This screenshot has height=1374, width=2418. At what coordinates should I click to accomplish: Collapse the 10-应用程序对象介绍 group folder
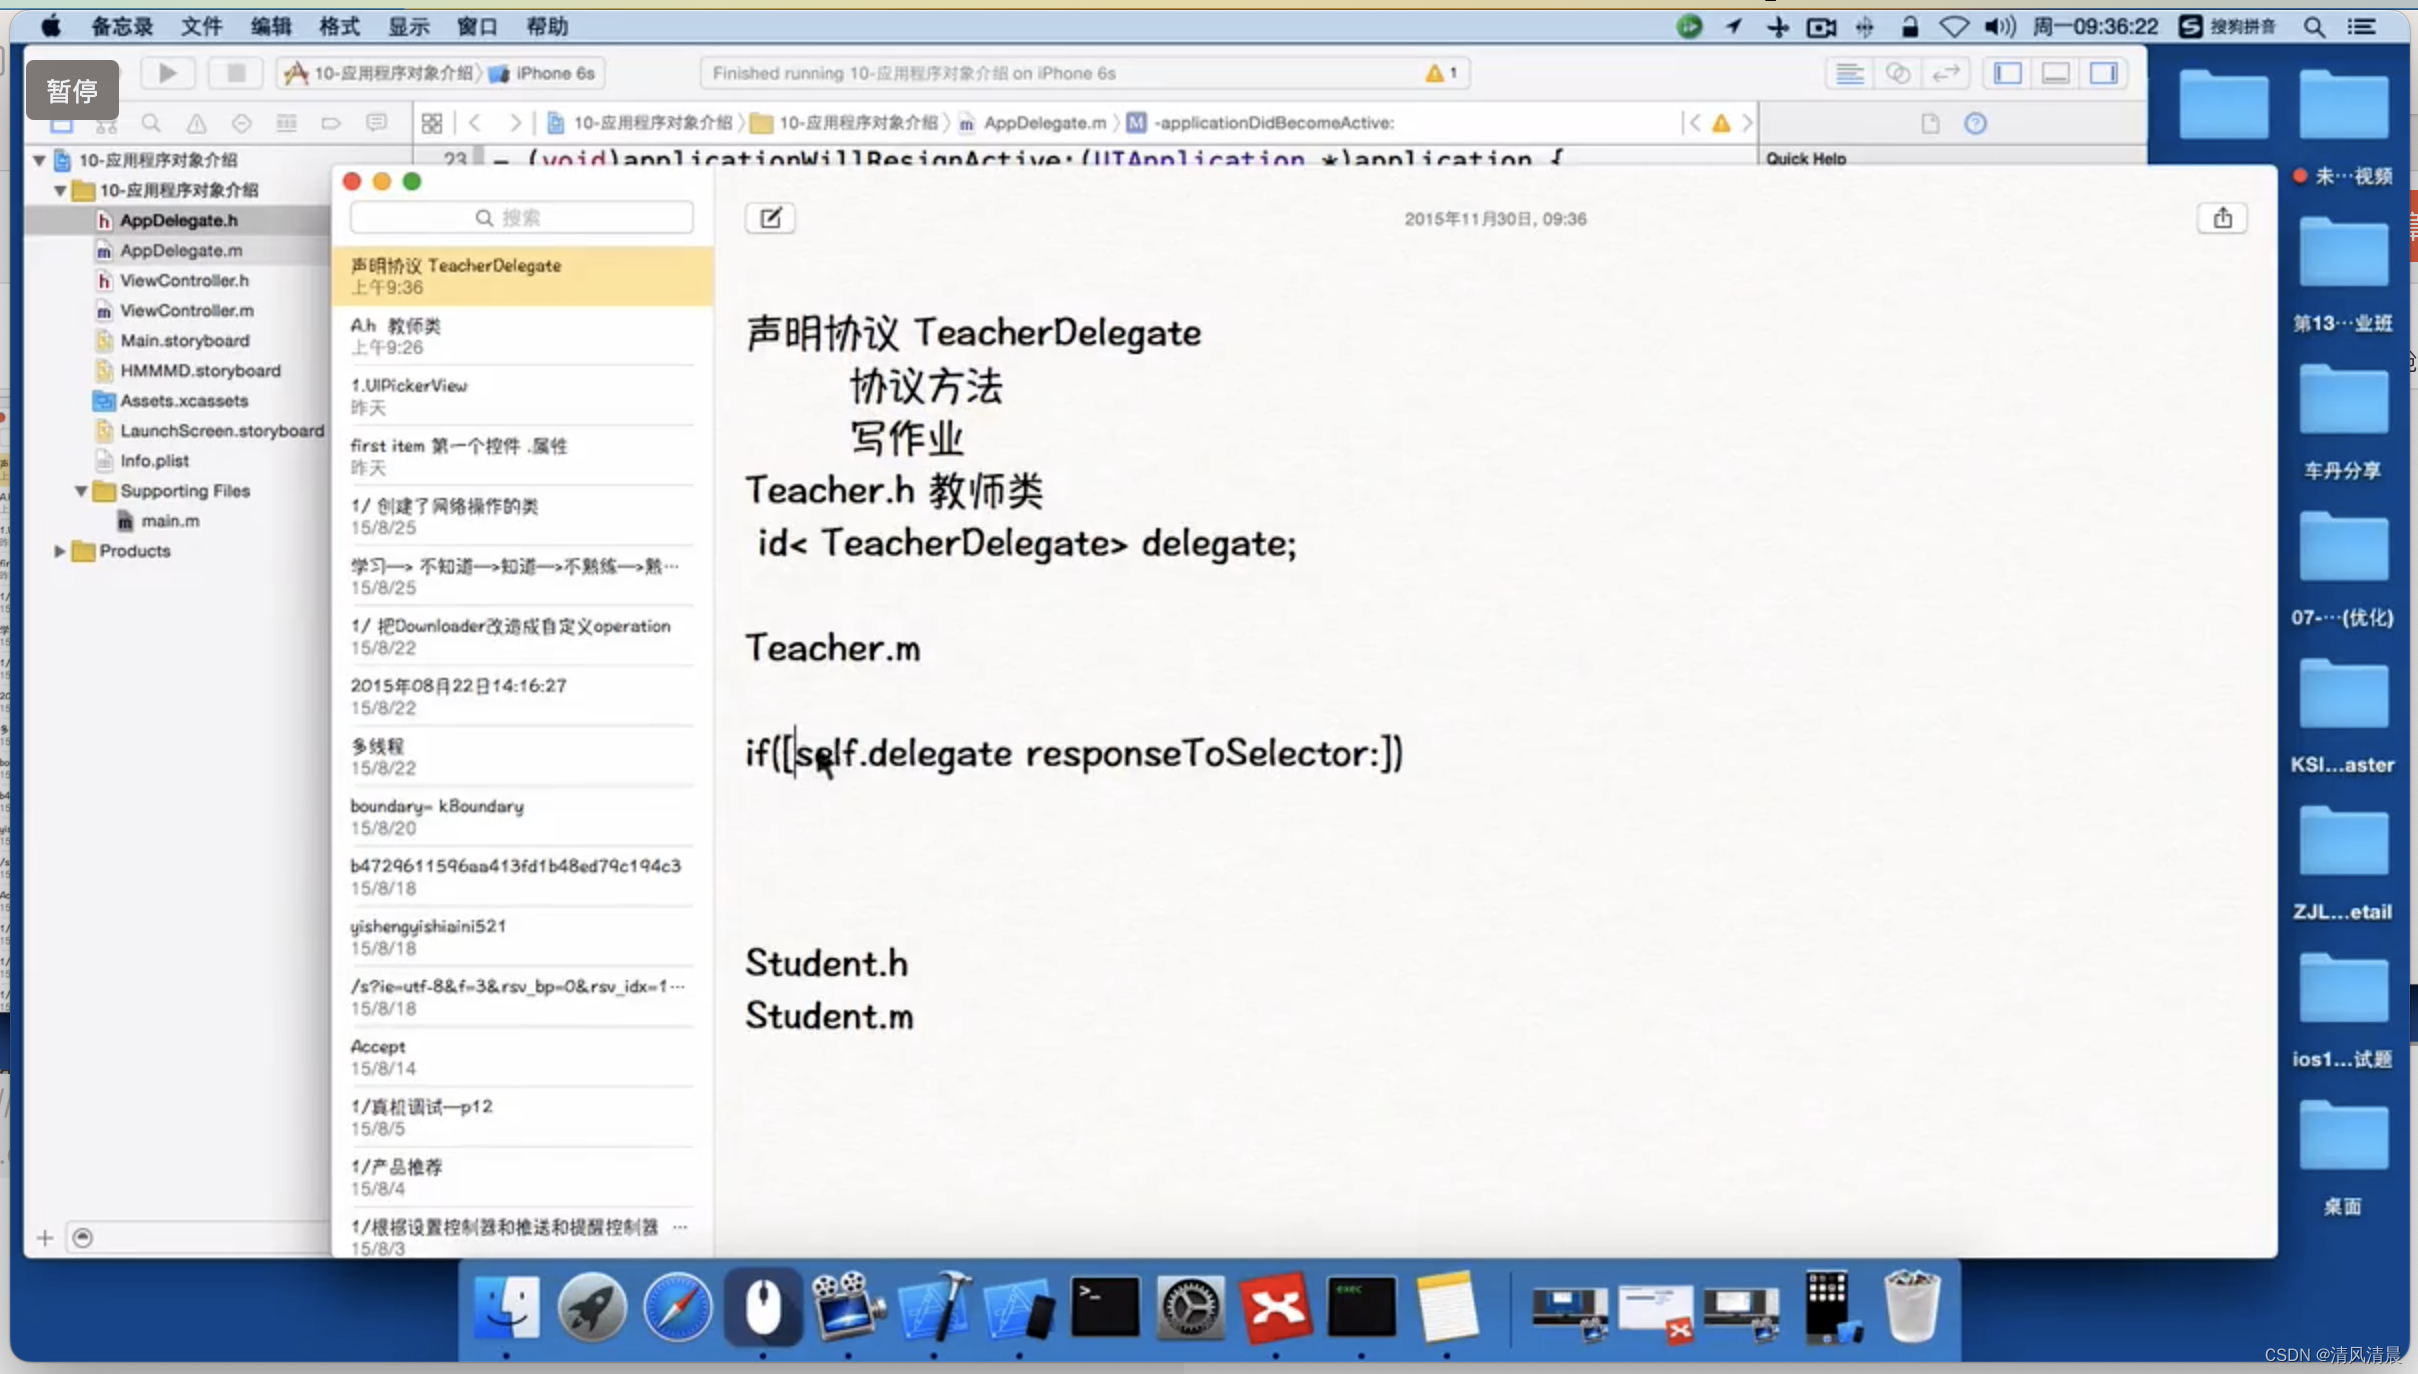pyautogui.click(x=60, y=190)
